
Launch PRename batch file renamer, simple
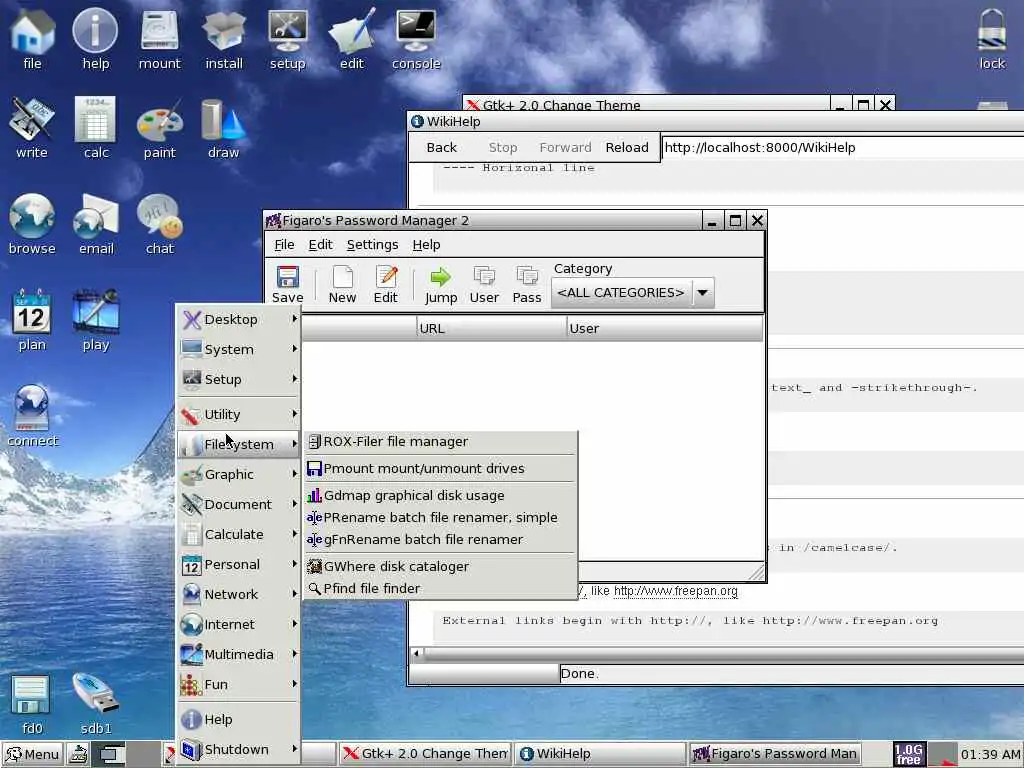[441, 518]
